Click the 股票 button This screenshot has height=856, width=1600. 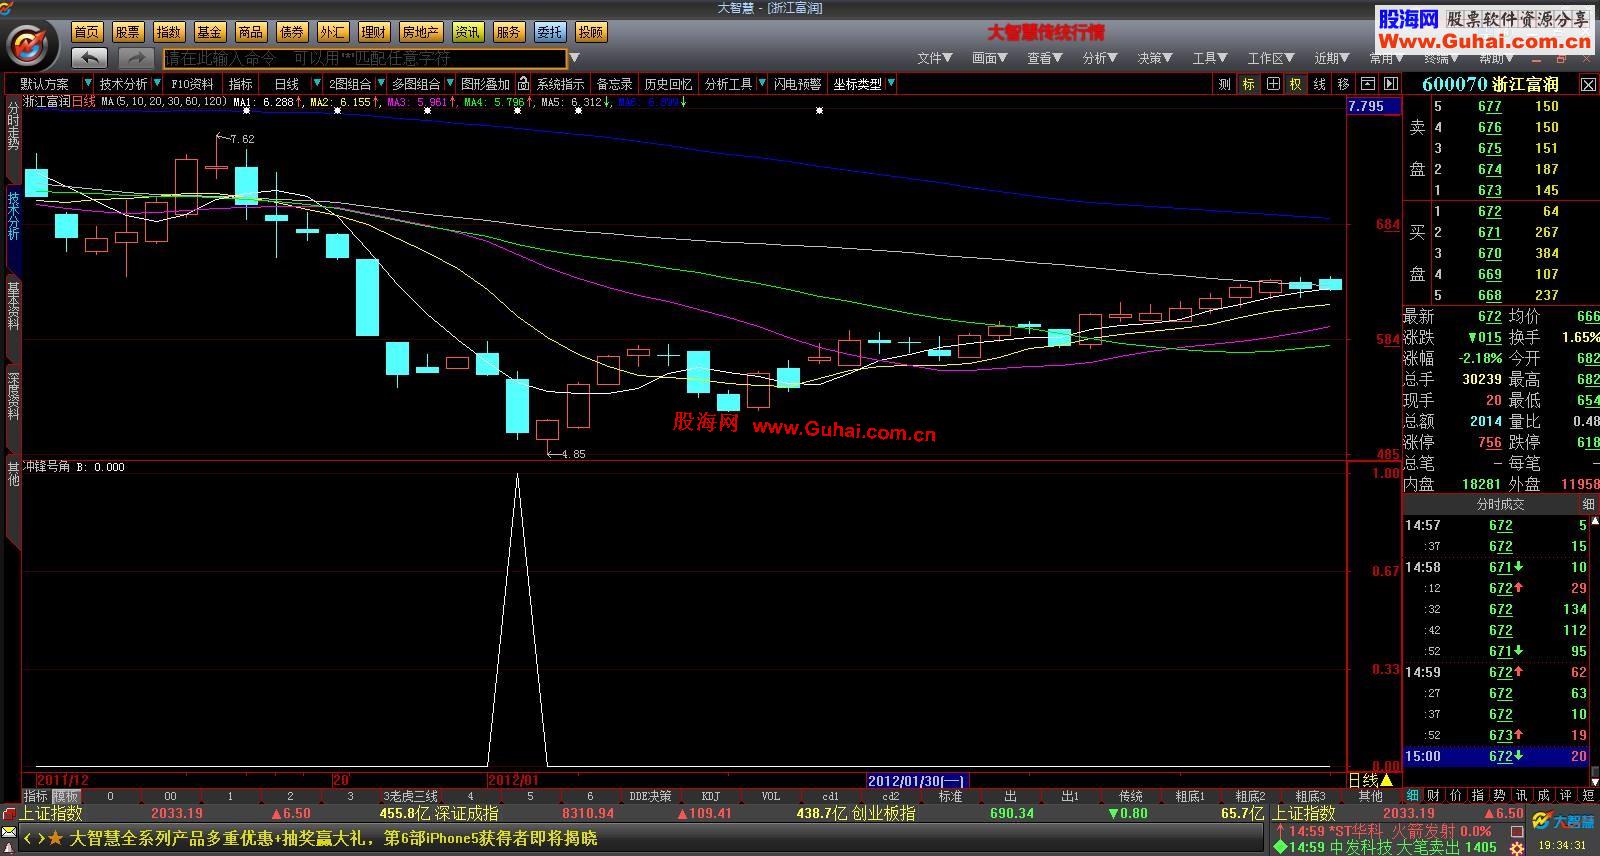(x=128, y=32)
